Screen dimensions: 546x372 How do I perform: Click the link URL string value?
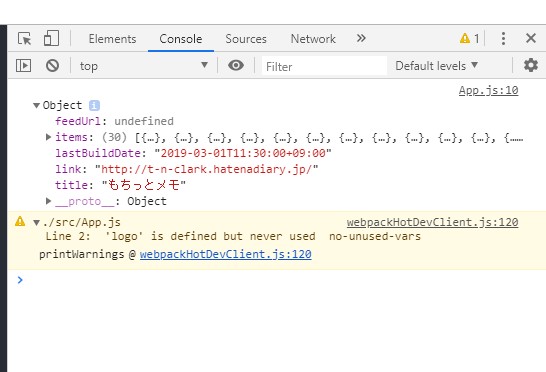pos(206,169)
